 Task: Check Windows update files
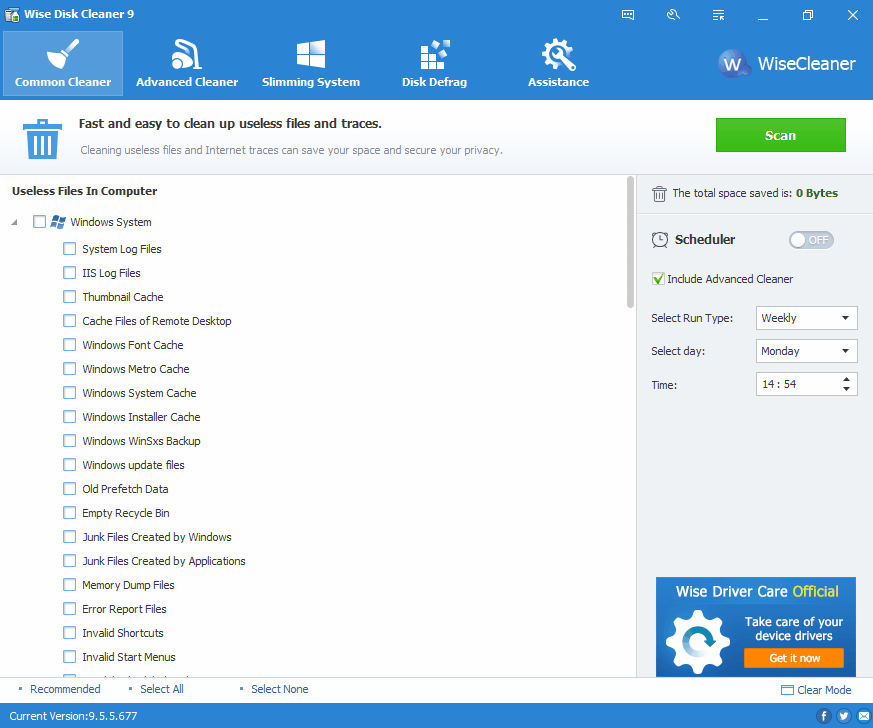[x=70, y=465]
